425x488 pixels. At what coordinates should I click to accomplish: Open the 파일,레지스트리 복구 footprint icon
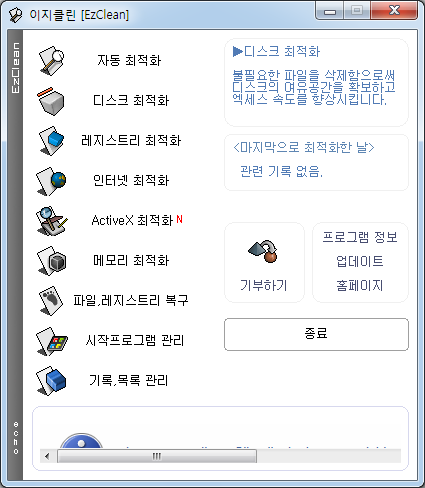click(51, 301)
